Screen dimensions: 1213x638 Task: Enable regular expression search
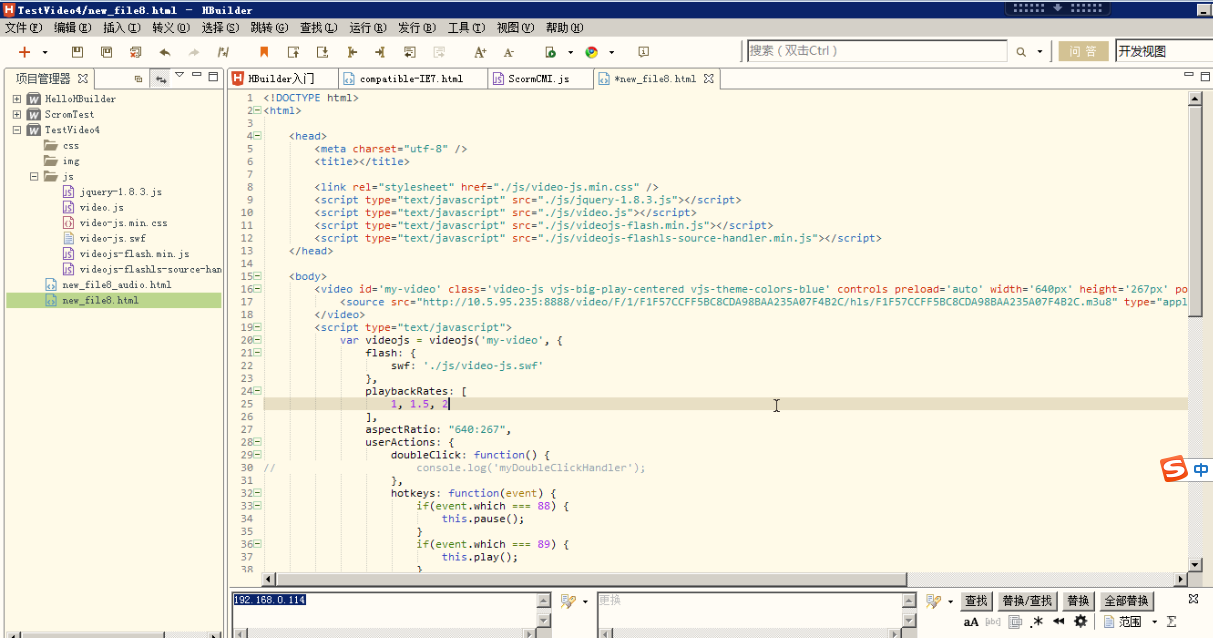pos(1036,621)
